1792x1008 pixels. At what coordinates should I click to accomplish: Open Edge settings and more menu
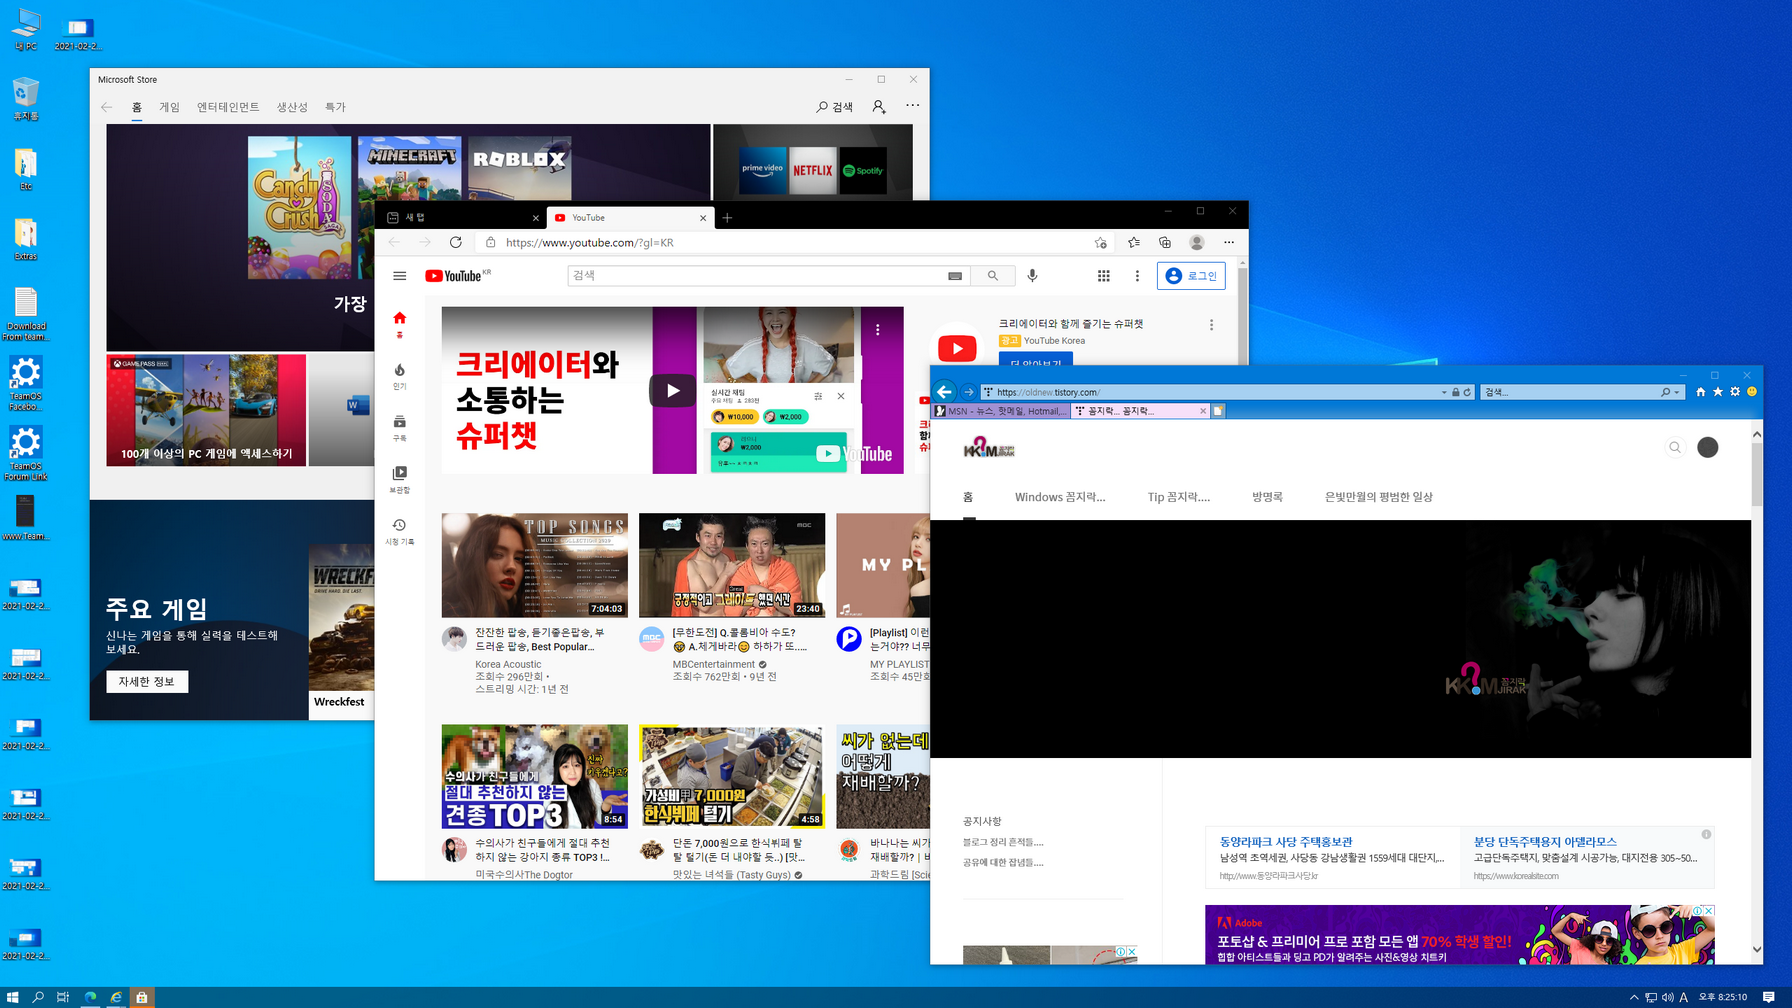[x=1229, y=243]
